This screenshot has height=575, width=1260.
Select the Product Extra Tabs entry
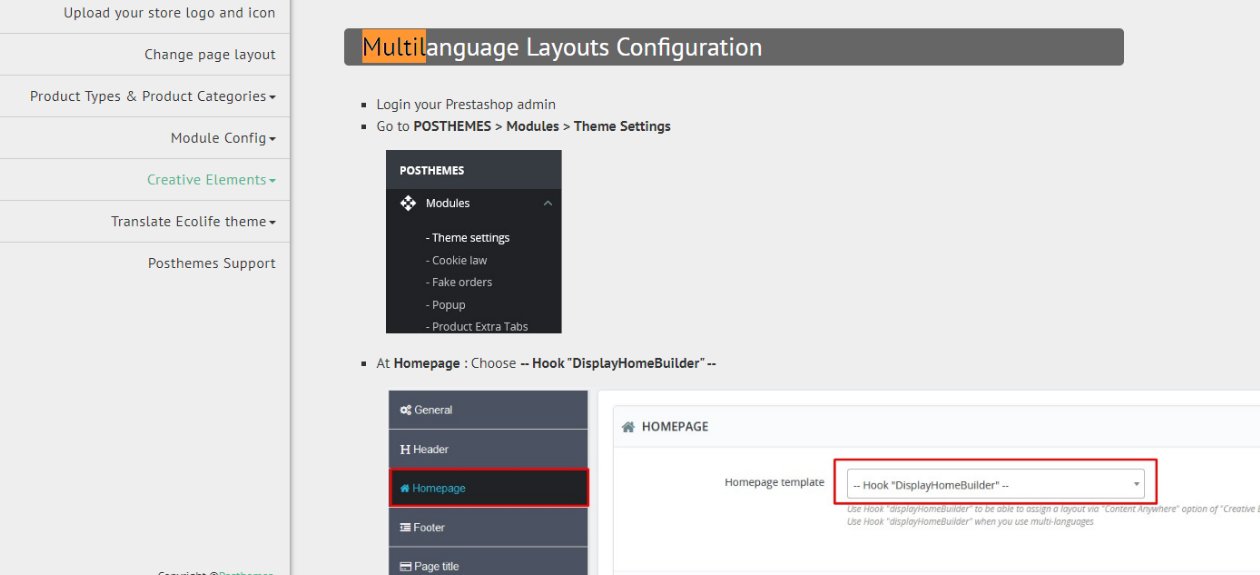point(477,327)
